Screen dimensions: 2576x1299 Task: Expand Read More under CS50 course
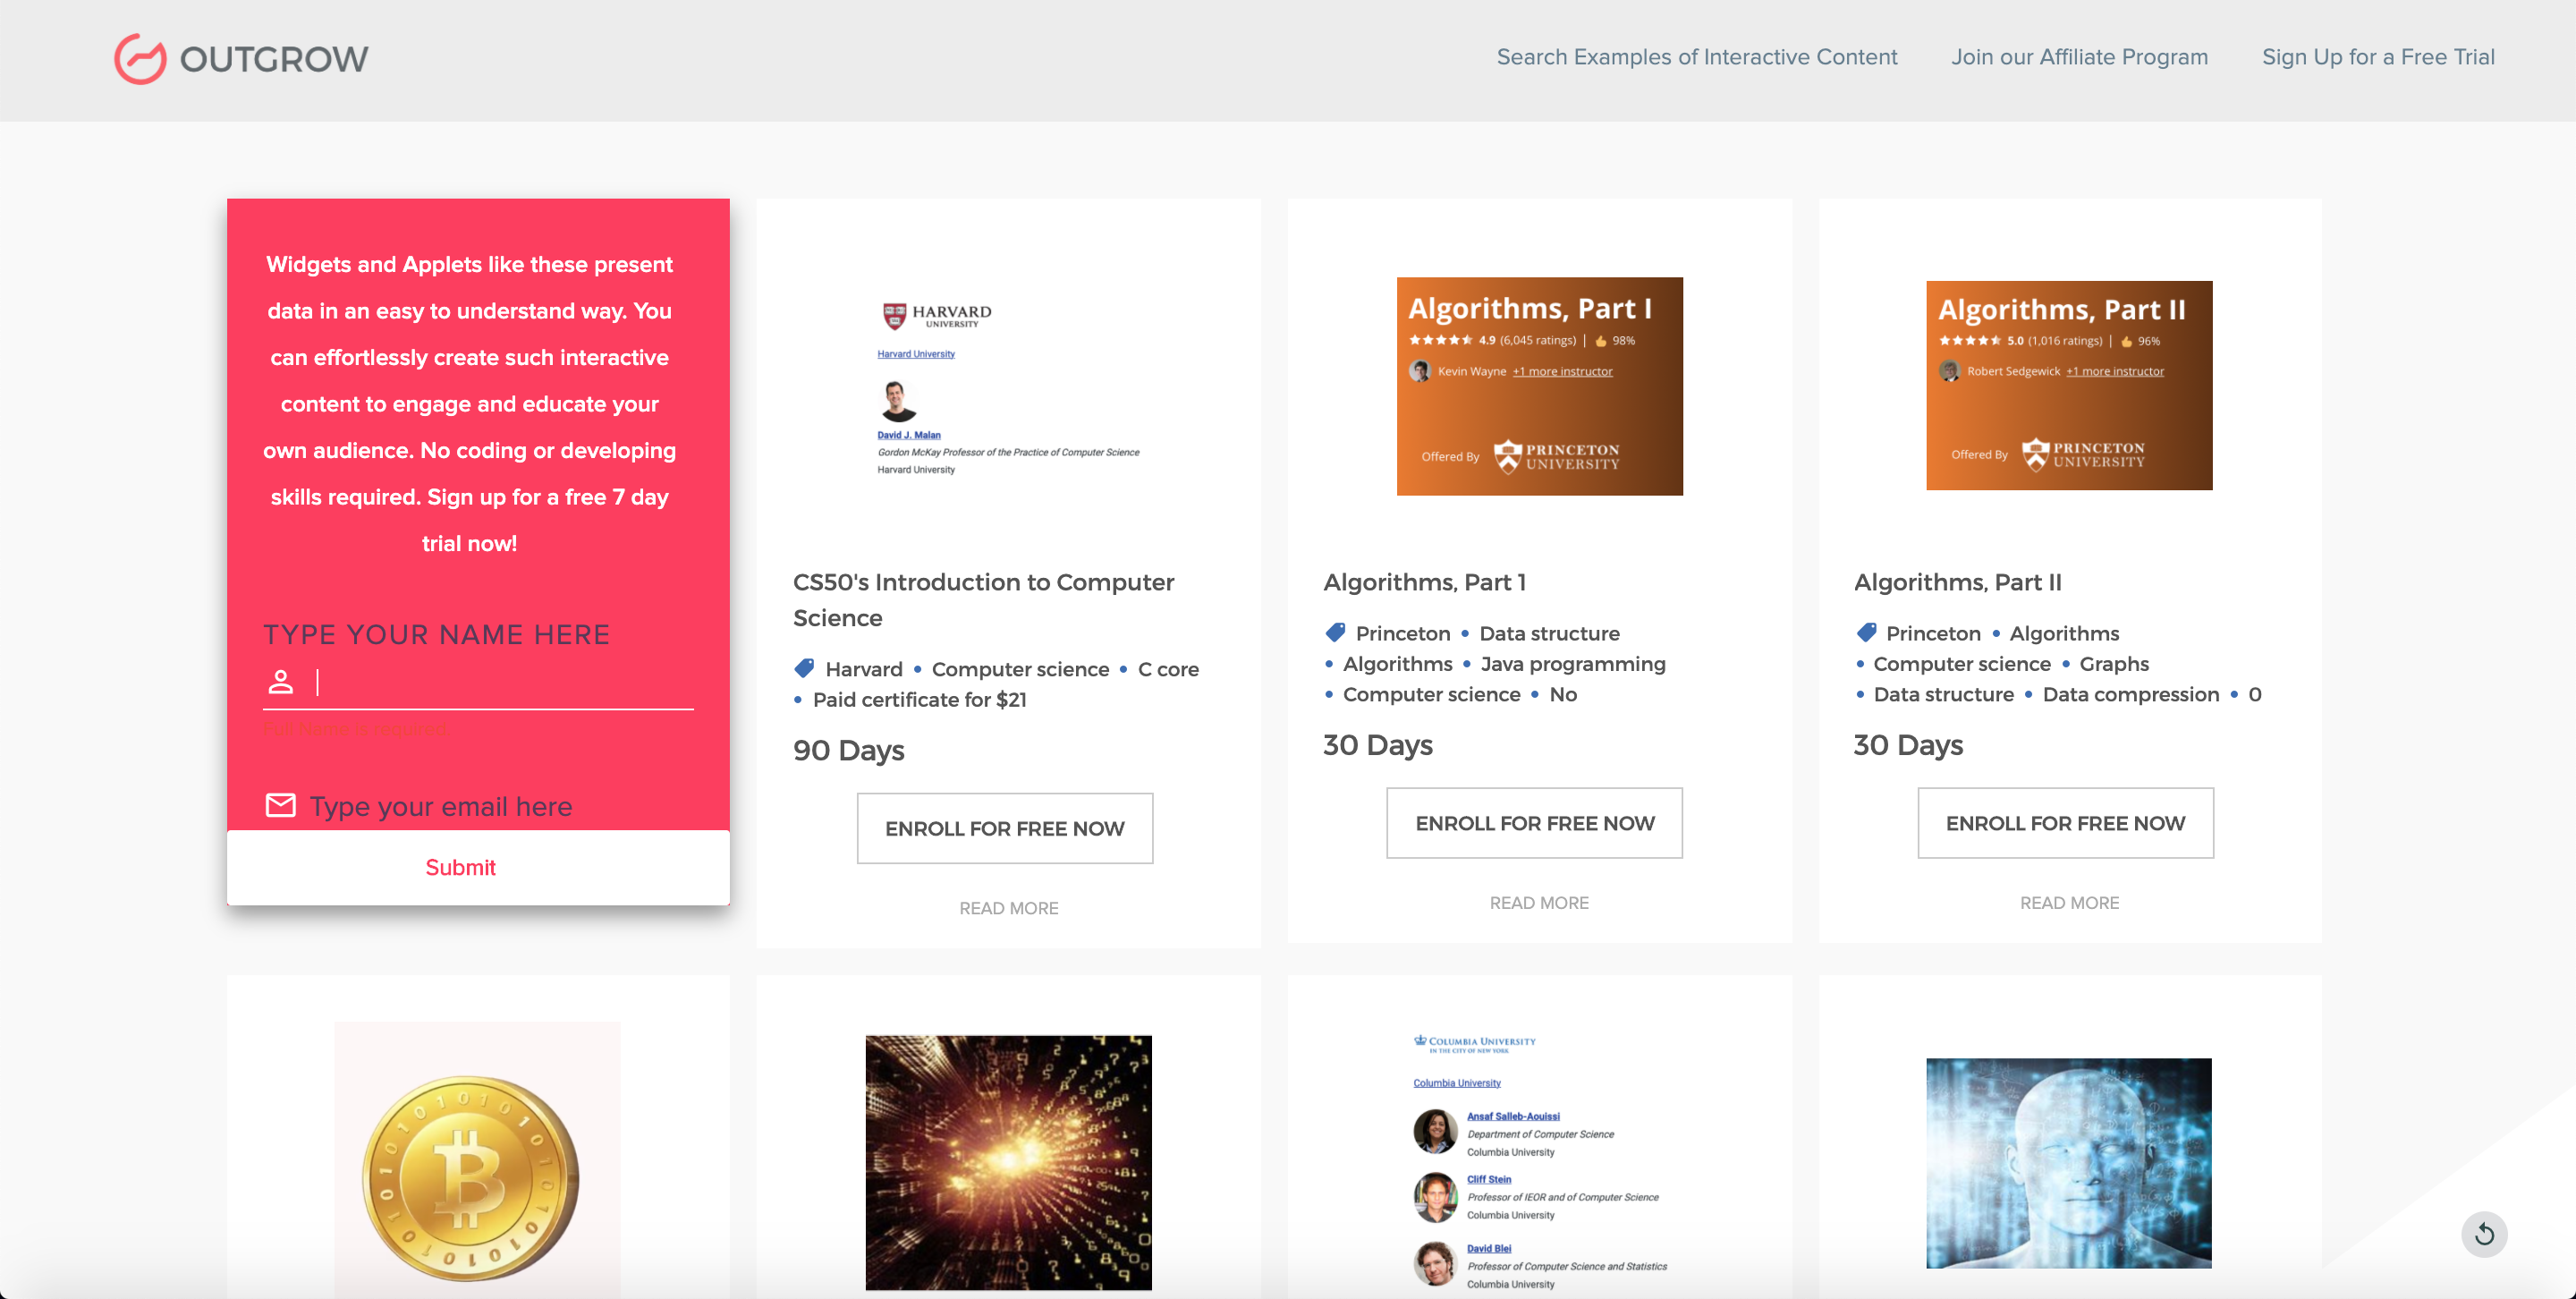(x=1008, y=908)
